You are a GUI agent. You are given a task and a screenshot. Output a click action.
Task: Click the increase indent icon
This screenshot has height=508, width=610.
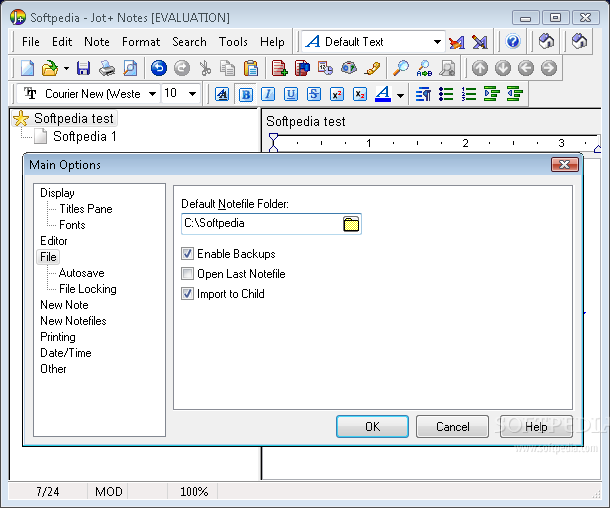click(x=492, y=94)
